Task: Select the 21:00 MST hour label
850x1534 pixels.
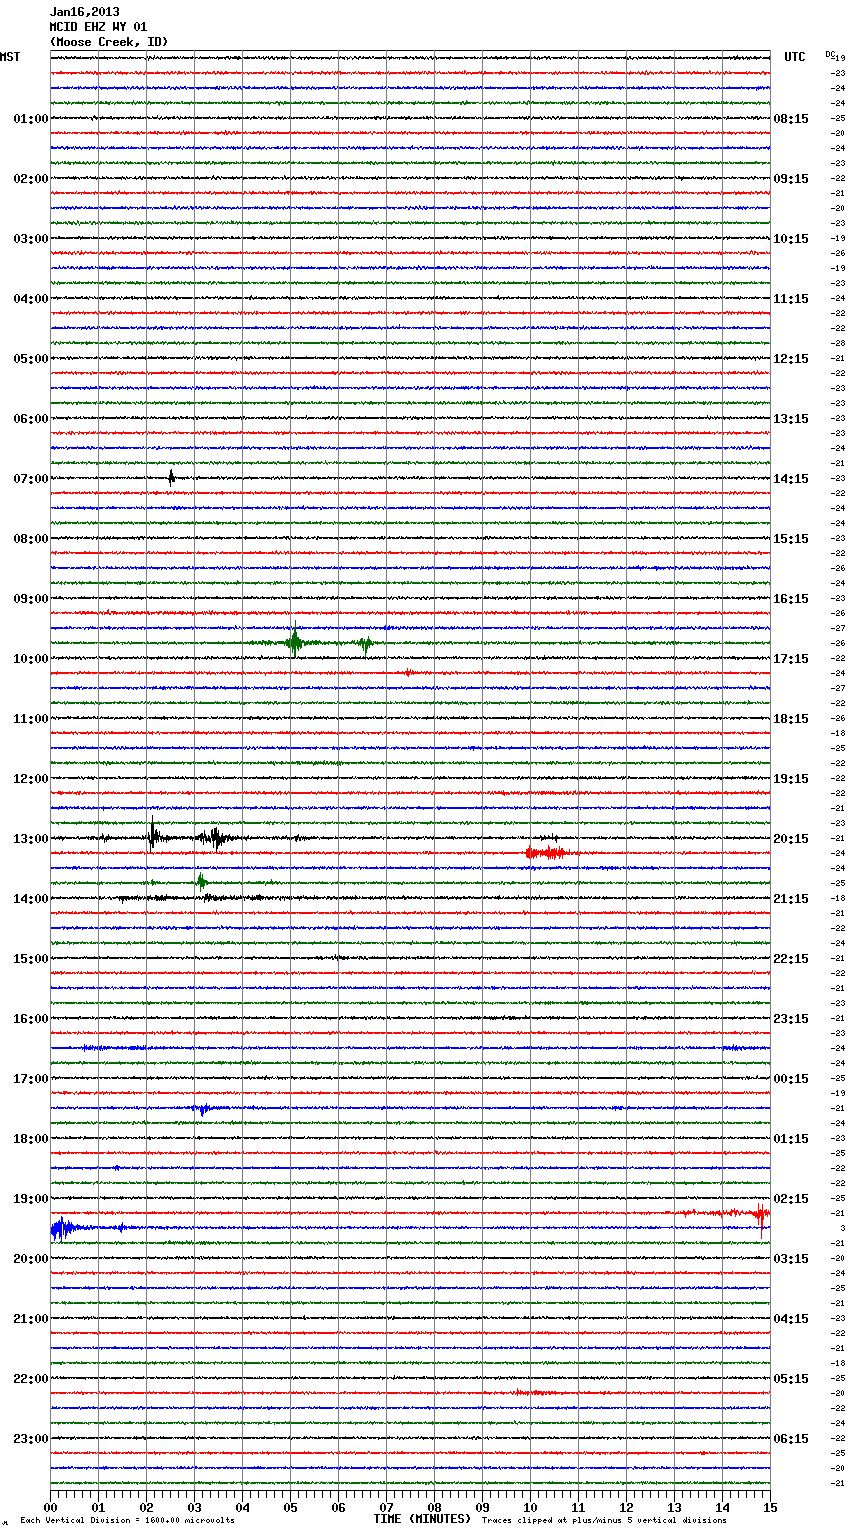Action: click(30, 1319)
